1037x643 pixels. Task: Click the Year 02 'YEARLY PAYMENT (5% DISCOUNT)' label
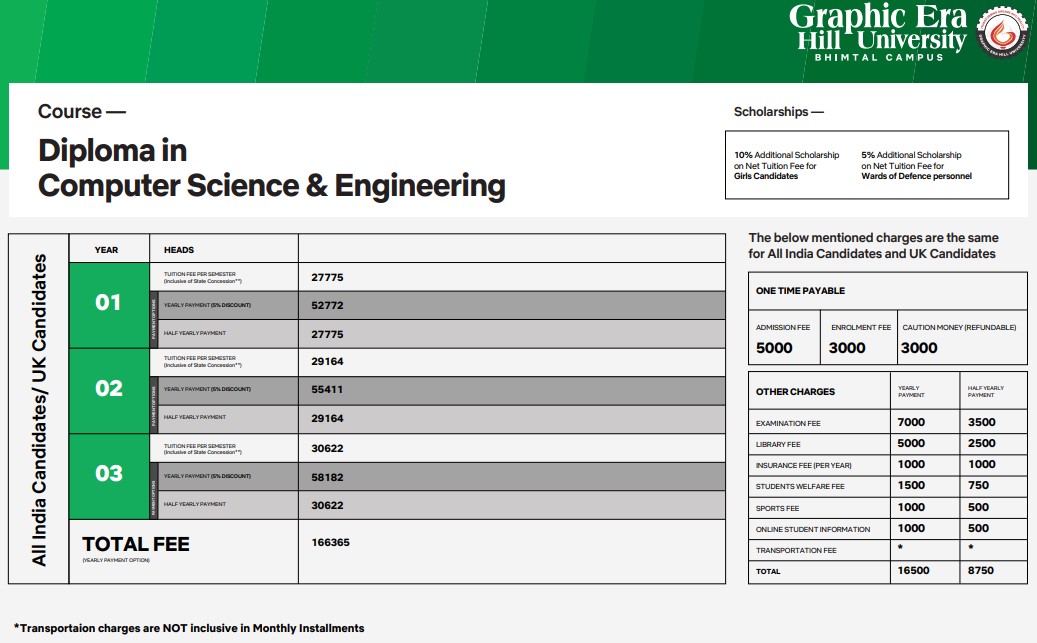207,389
